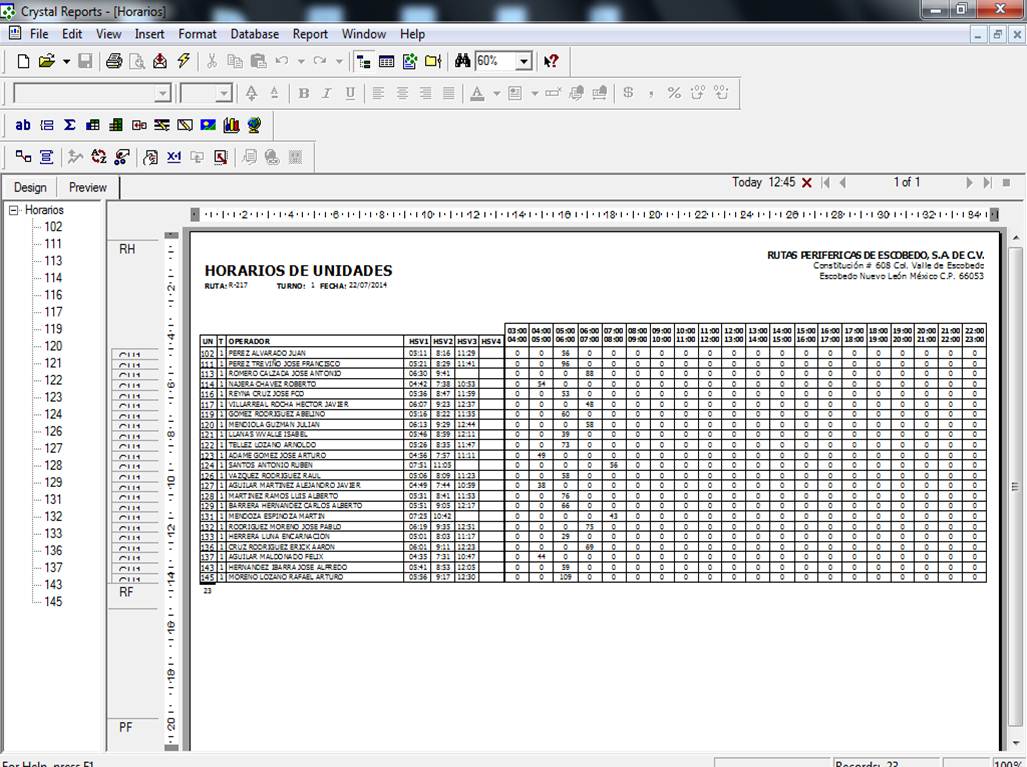Image resolution: width=1027 pixels, height=767 pixels.
Task: Click the font color A swatch
Action: (x=477, y=94)
